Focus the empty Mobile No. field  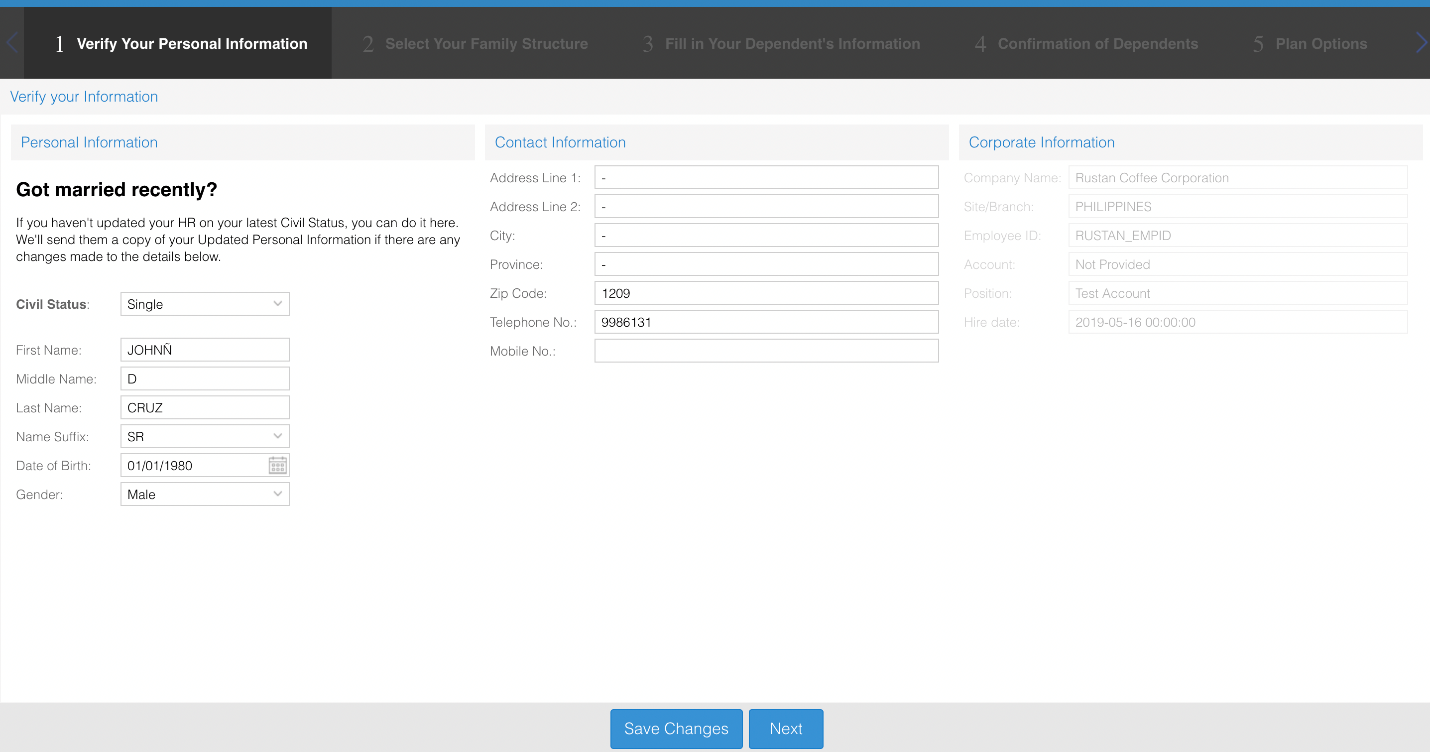[766, 351]
